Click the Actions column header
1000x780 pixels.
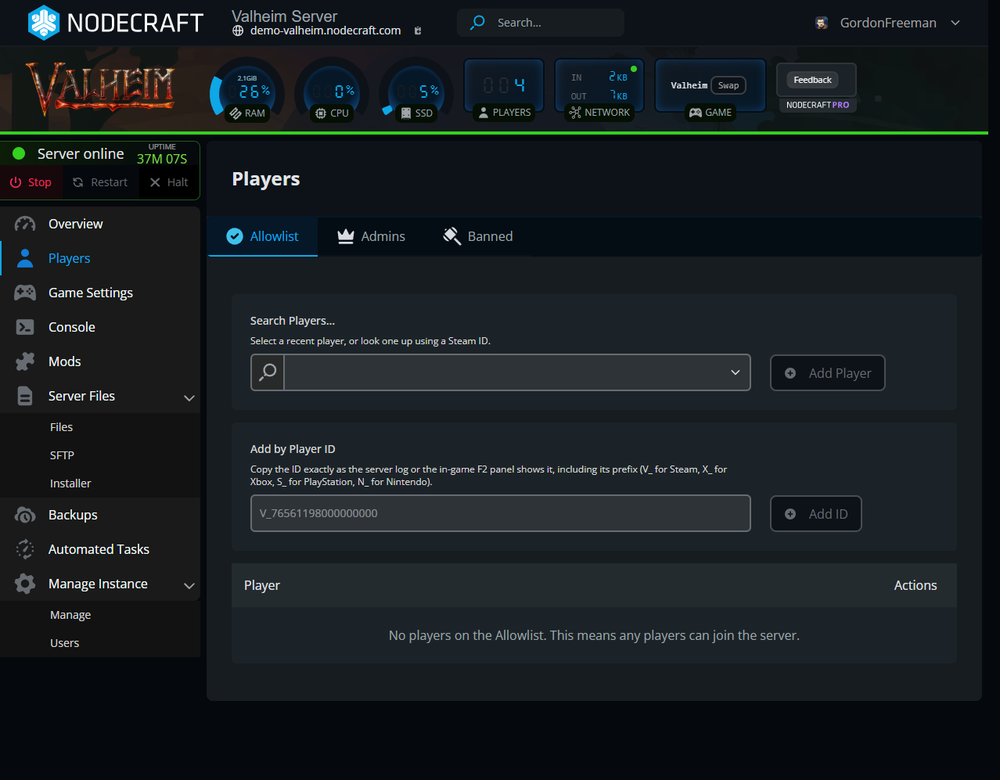click(x=915, y=585)
